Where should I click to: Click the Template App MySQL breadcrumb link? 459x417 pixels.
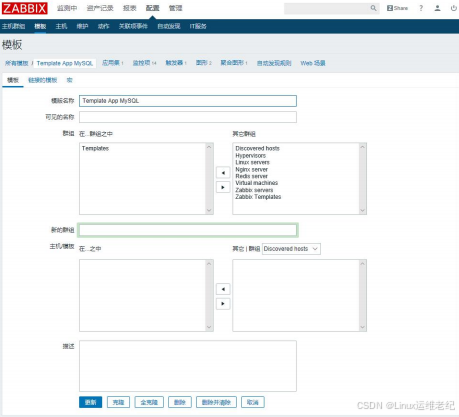click(x=65, y=63)
